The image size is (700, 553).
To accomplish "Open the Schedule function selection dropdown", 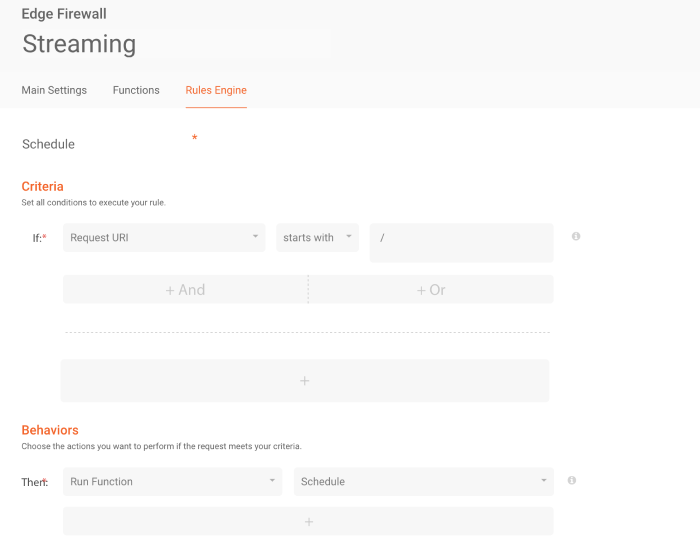I will (x=424, y=482).
